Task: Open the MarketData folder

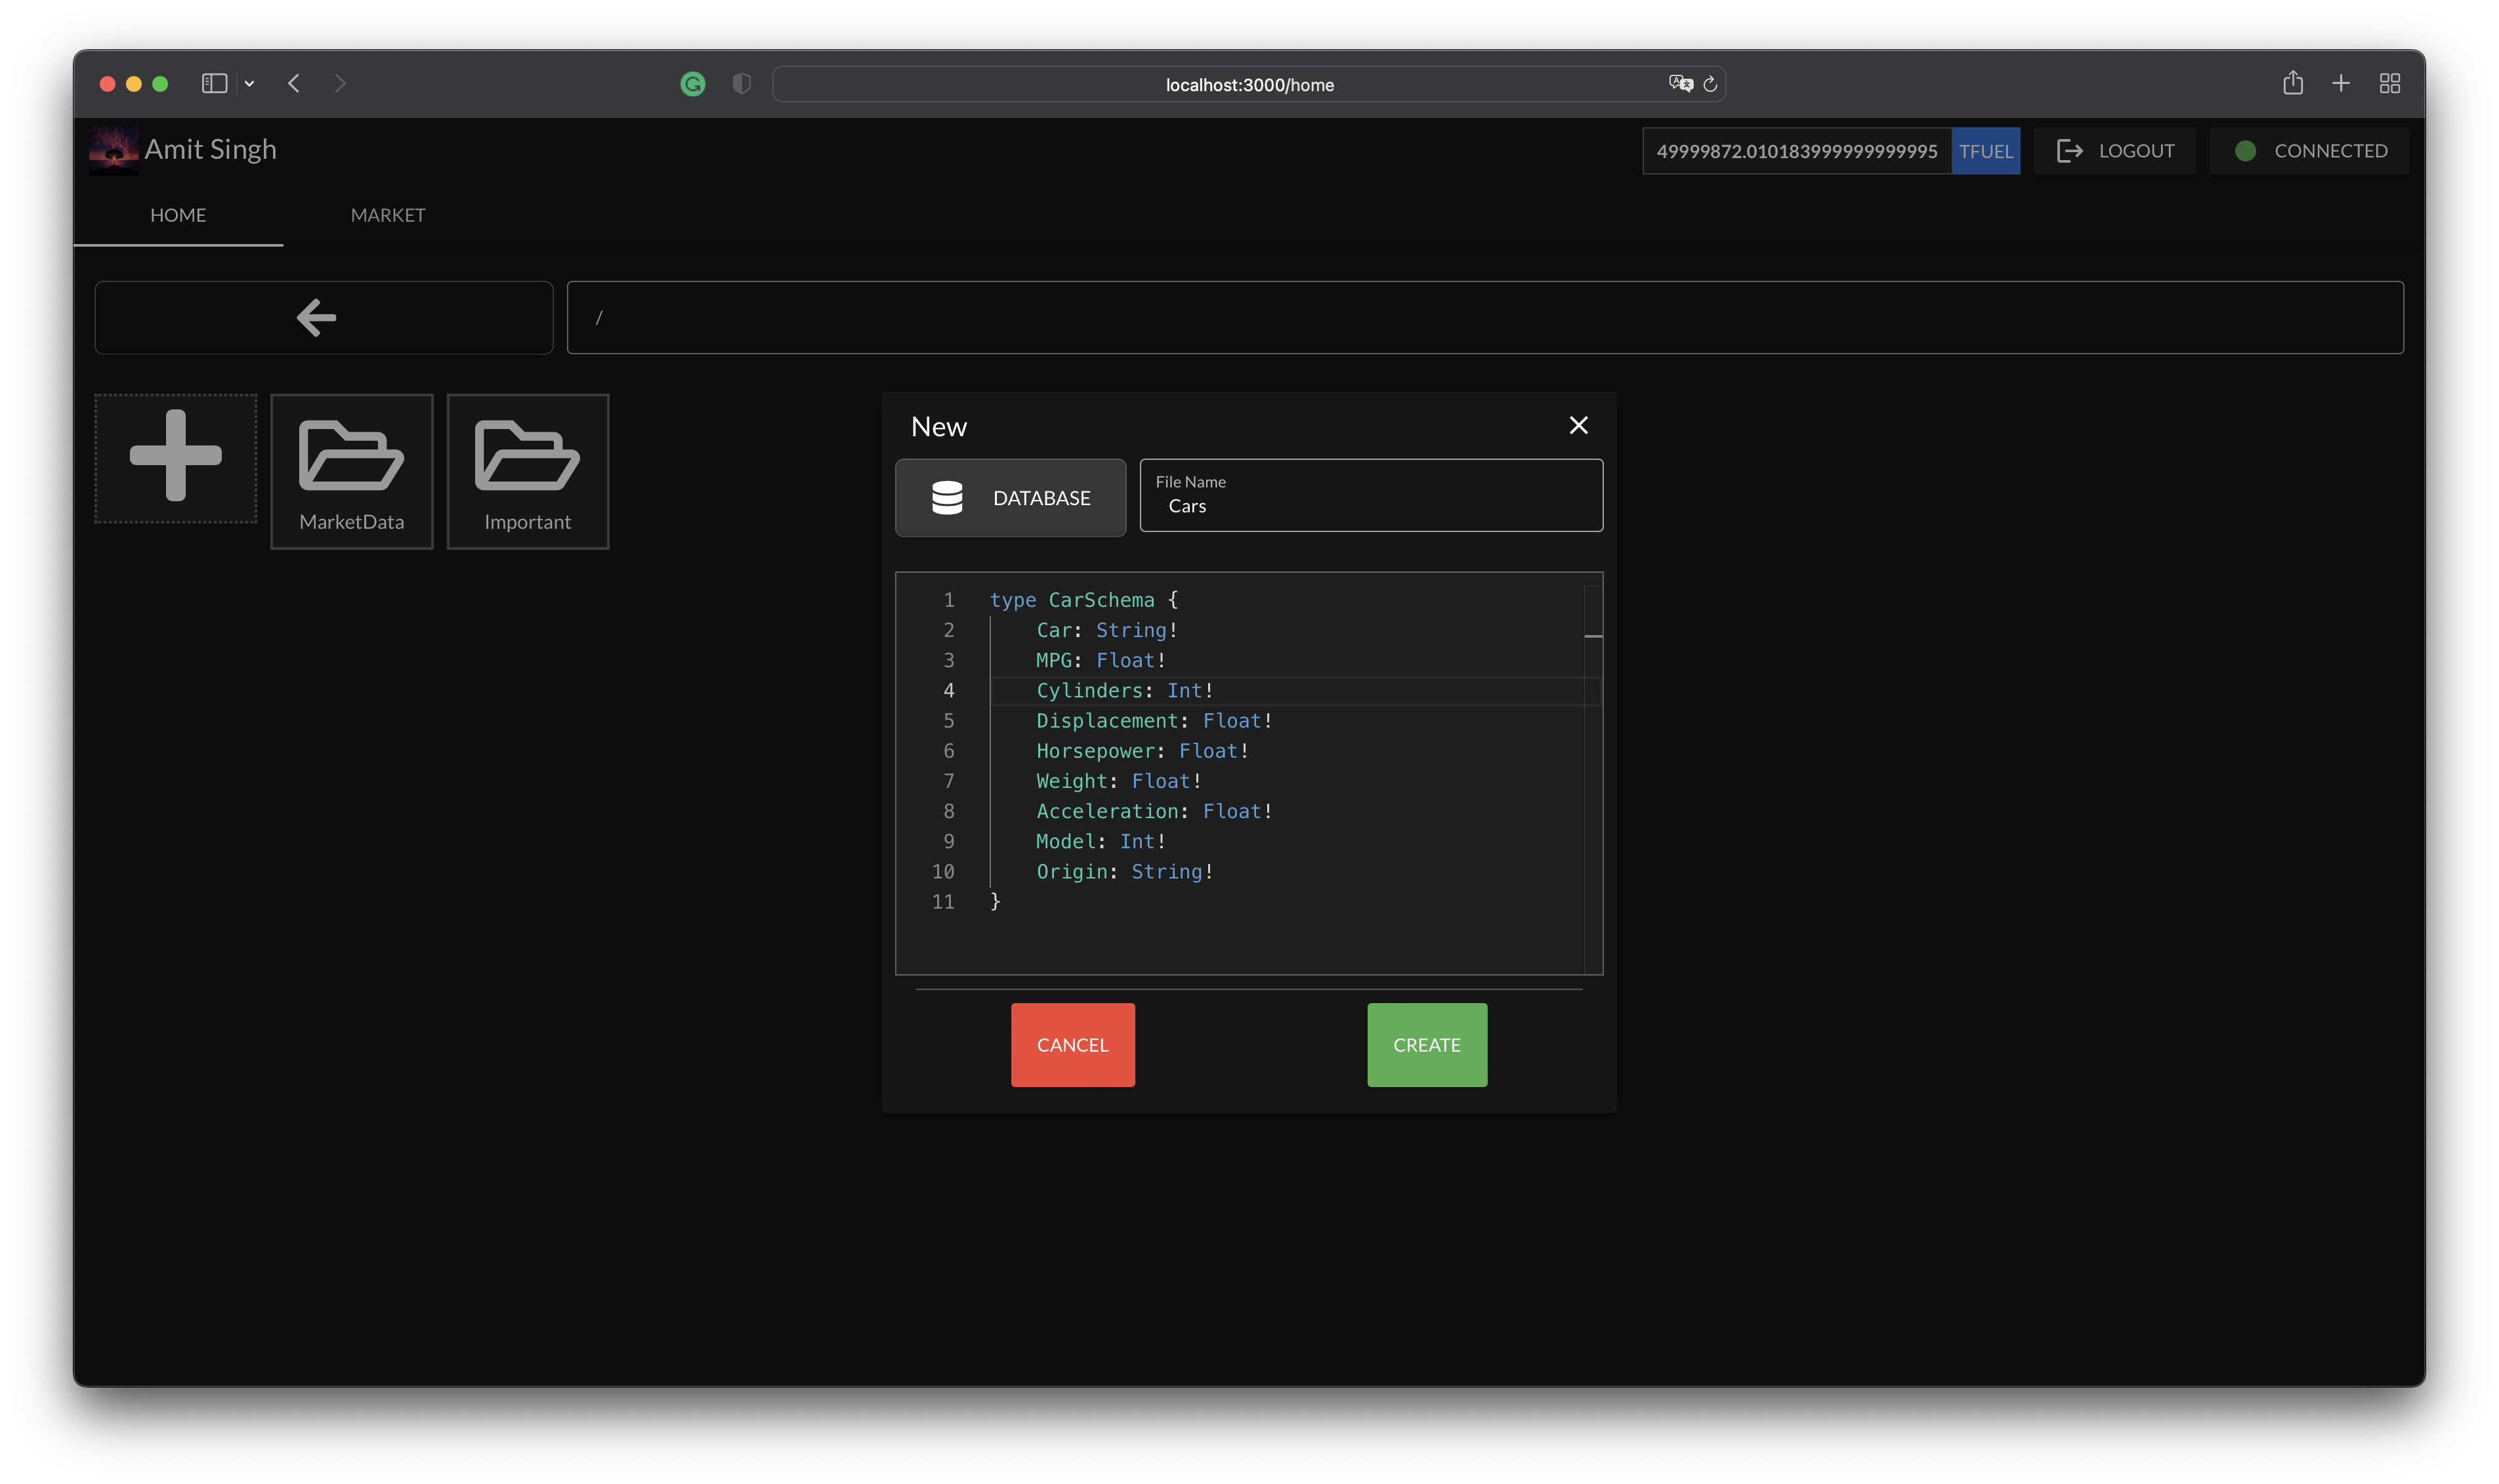Action: pyautogui.click(x=351, y=471)
